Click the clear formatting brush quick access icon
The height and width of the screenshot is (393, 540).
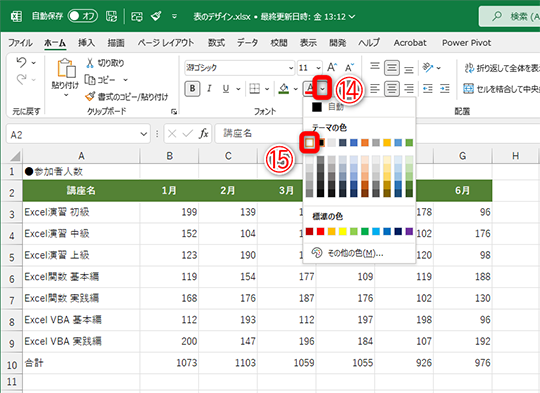pos(156,16)
